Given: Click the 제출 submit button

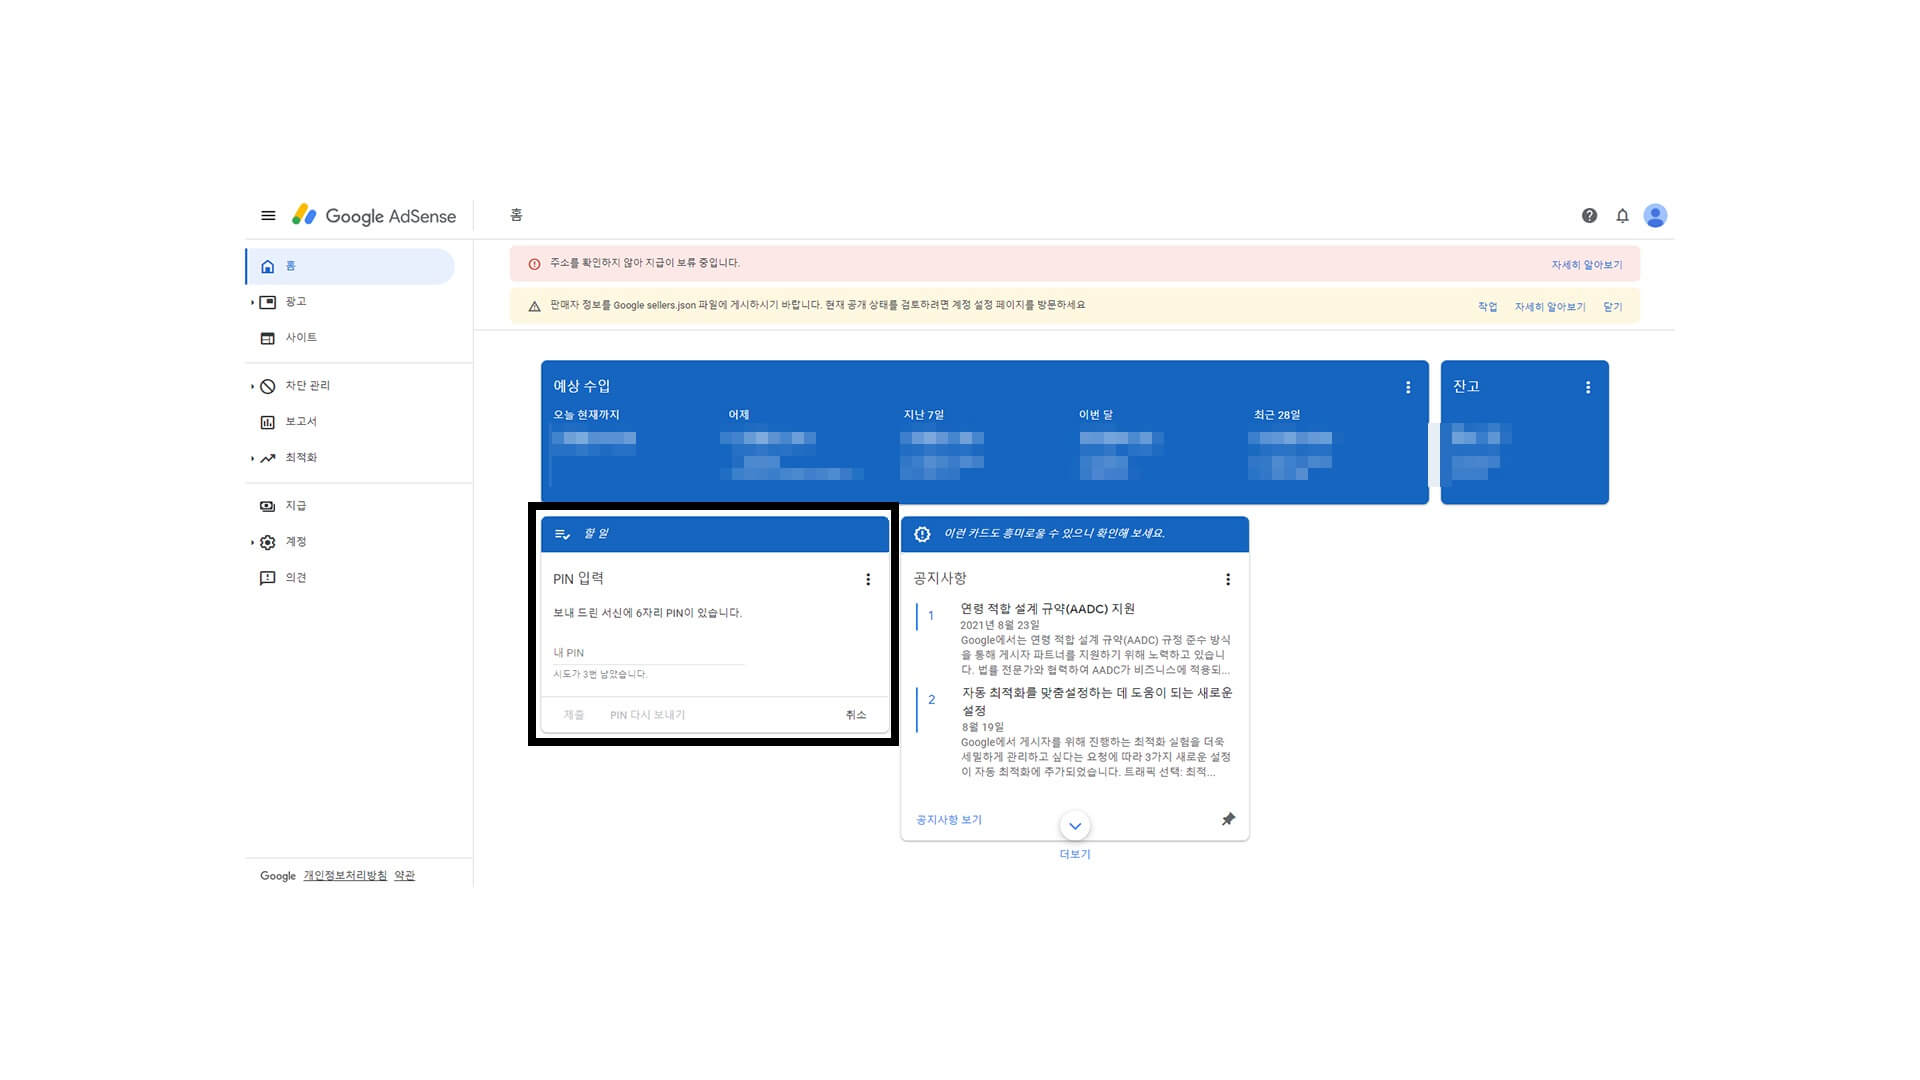Looking at the screenshot, I should 573,715.
